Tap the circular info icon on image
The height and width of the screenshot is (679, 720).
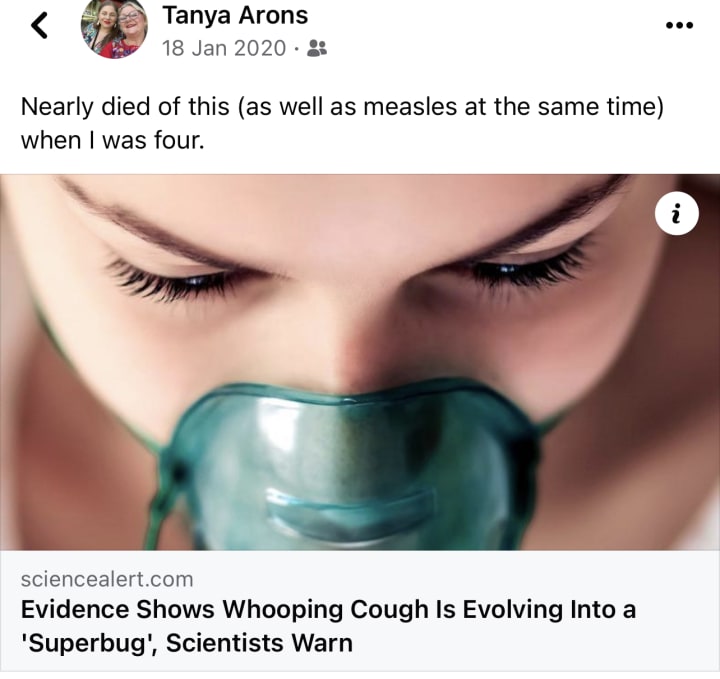(x=677, y=213)
